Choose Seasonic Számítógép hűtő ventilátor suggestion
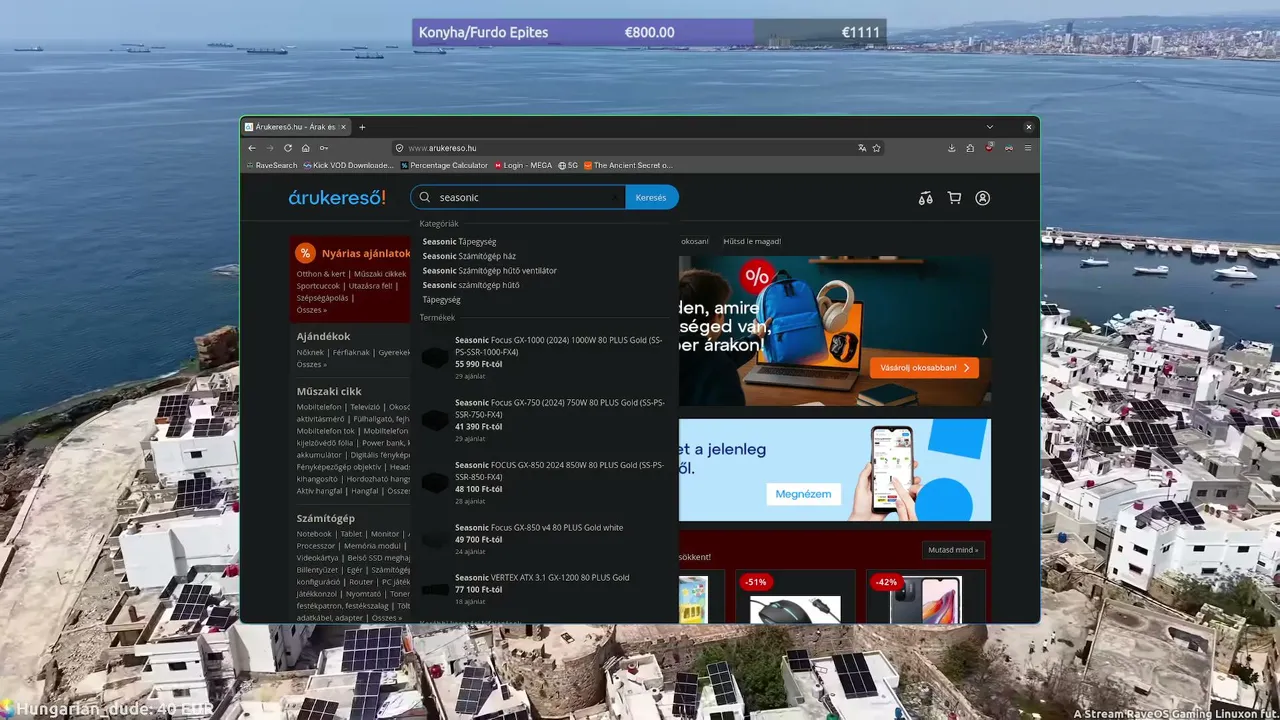 [490, 270]
